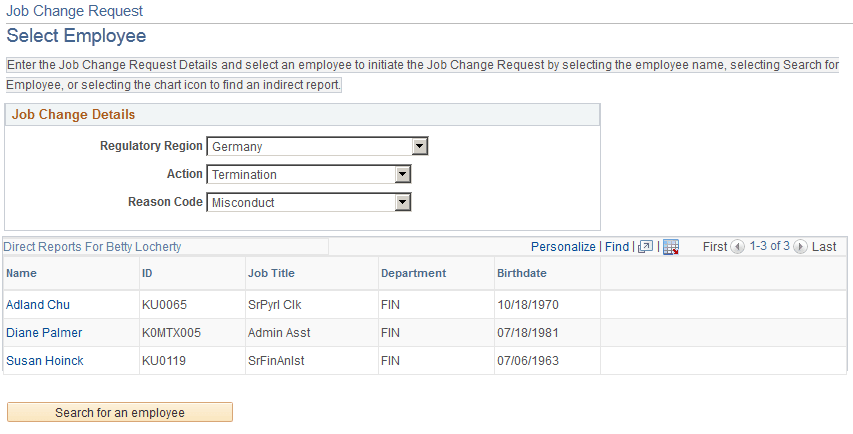Screen dimensions: 853x434
Task: Select employee Susan Hoinck
Action: [x=45, y=361]
